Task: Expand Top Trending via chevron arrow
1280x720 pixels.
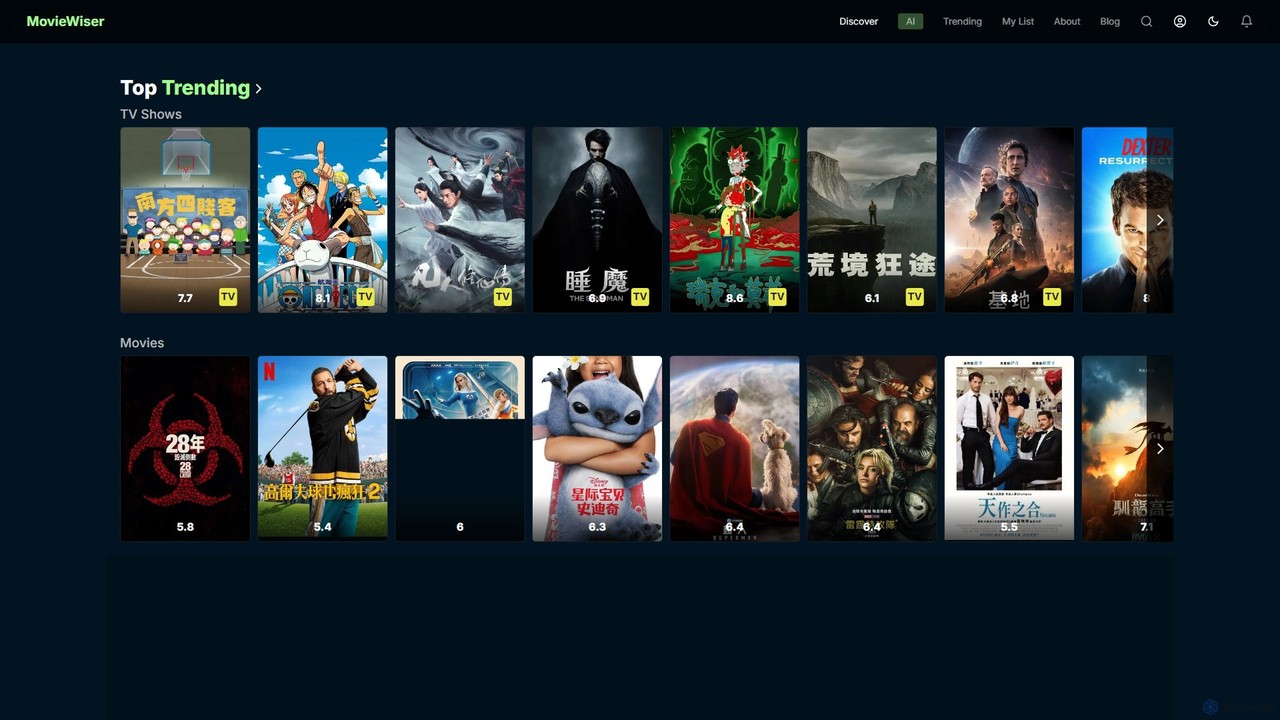Action: coord(258,89)
